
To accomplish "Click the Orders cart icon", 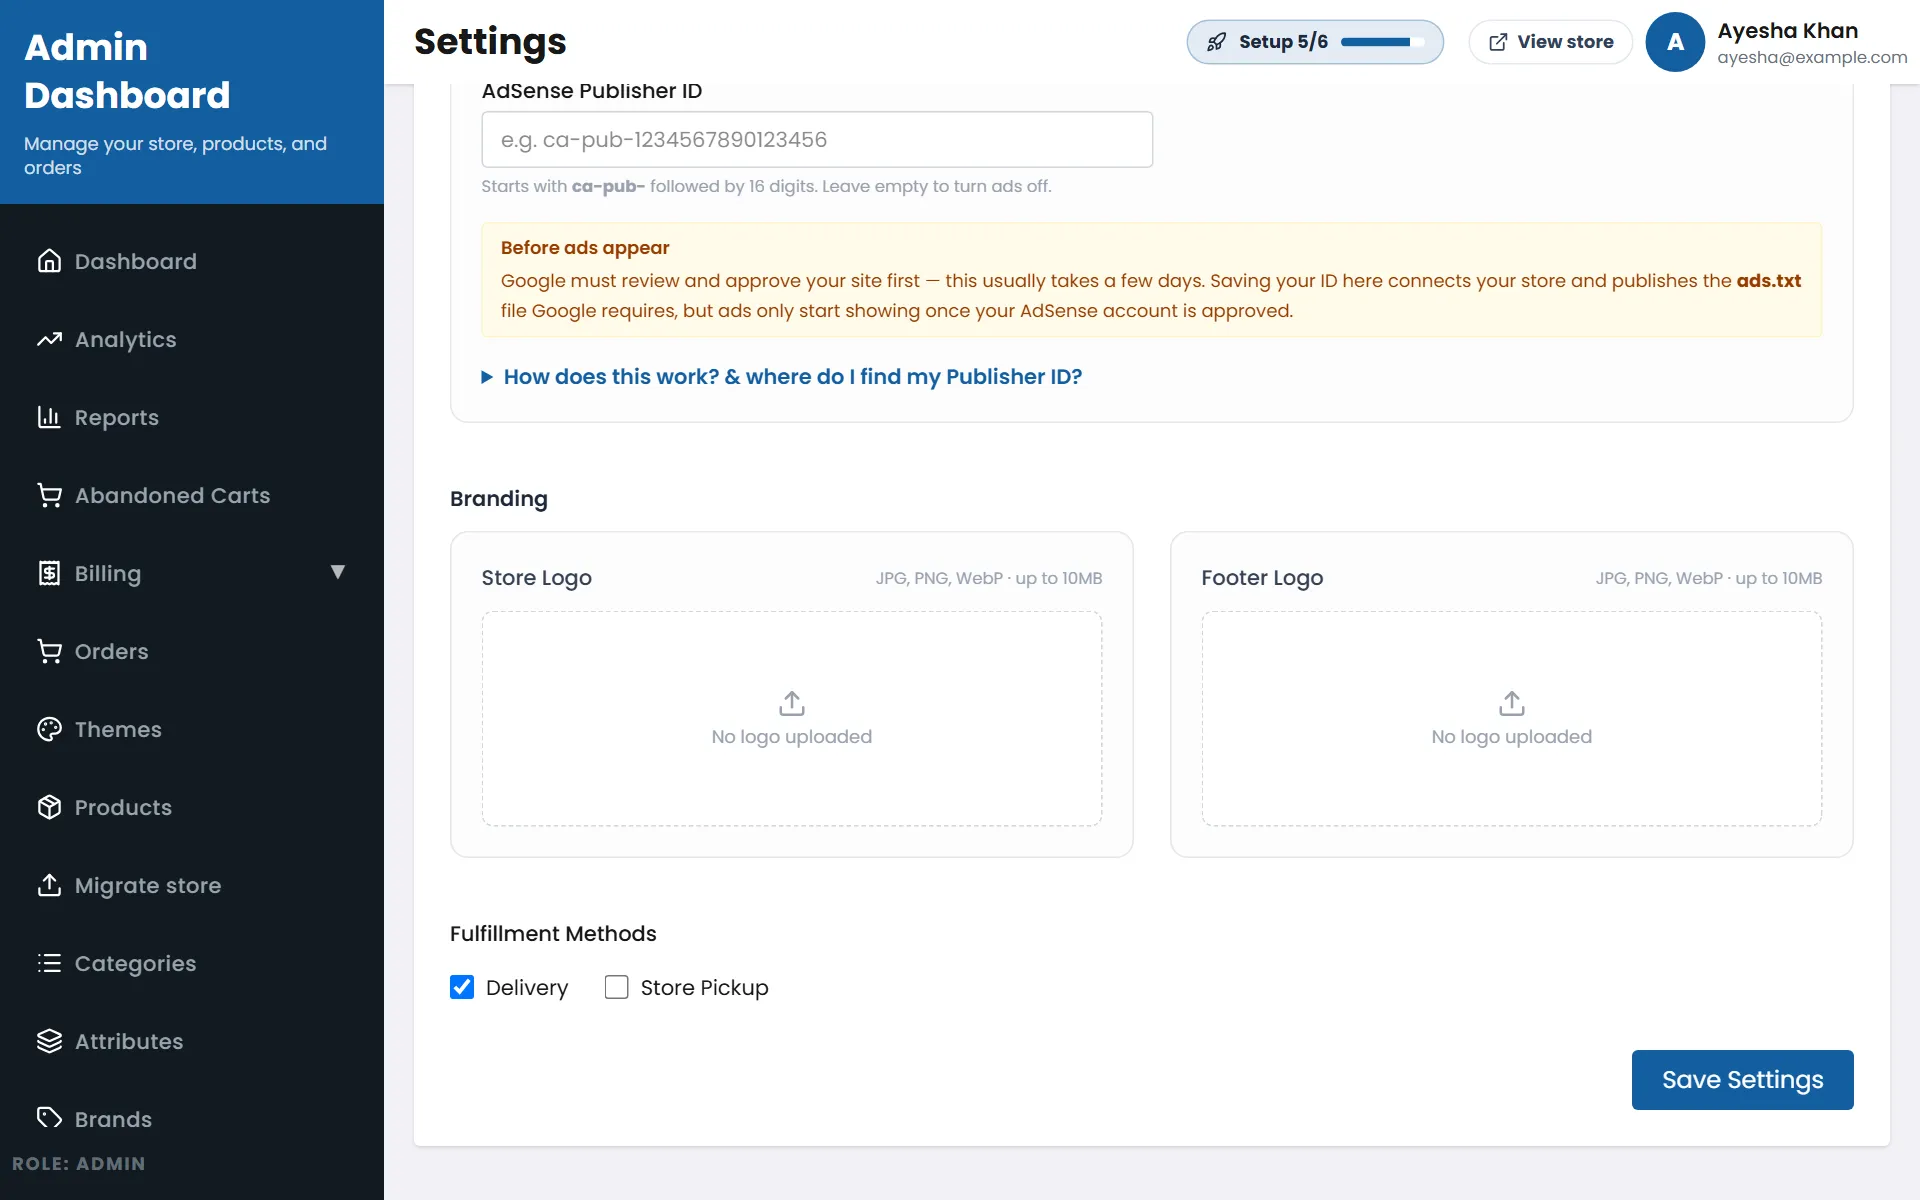I will click(49, 651).
